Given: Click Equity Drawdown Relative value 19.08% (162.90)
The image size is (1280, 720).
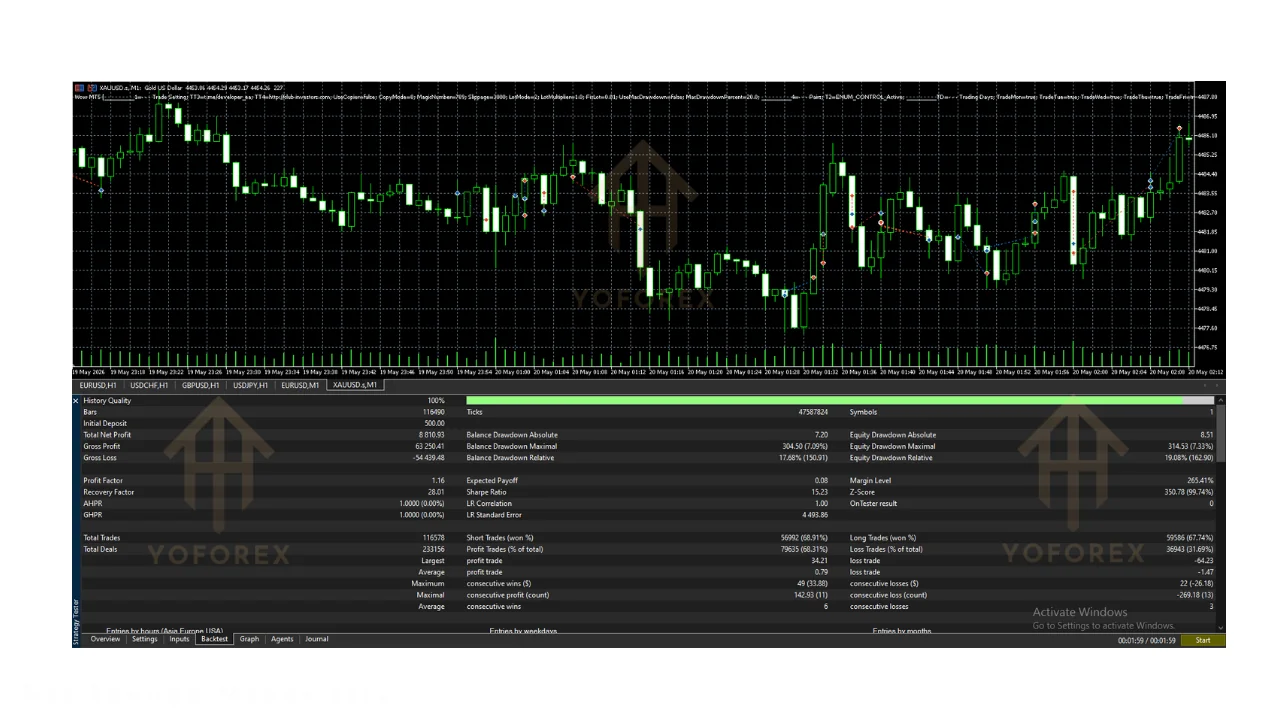Looking at the screenshot, I should click(1189, 458).
